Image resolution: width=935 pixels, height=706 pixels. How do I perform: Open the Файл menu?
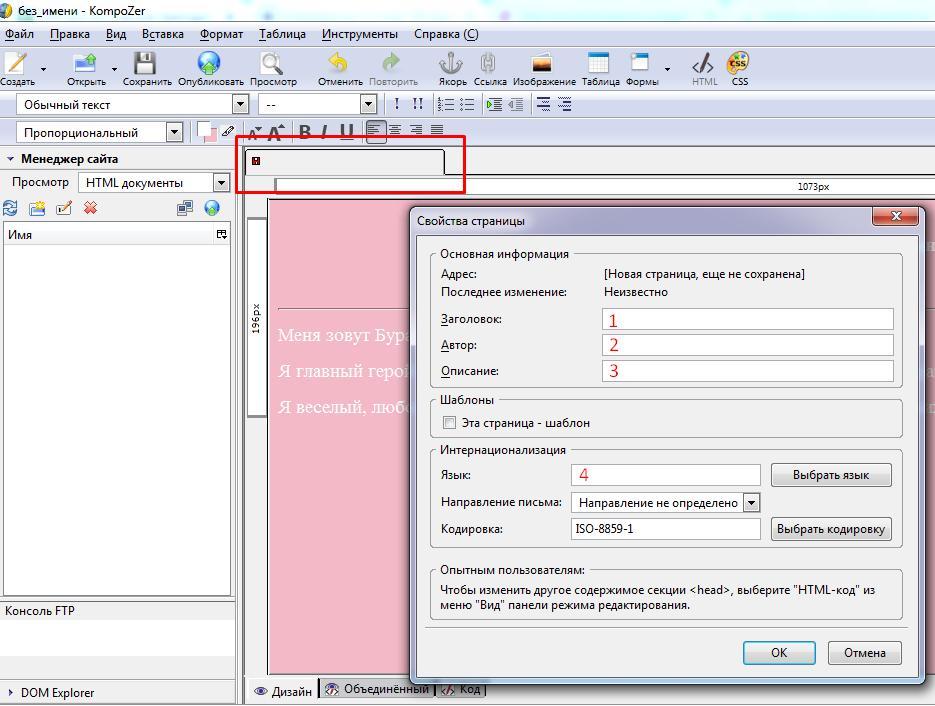click(19, 34)
